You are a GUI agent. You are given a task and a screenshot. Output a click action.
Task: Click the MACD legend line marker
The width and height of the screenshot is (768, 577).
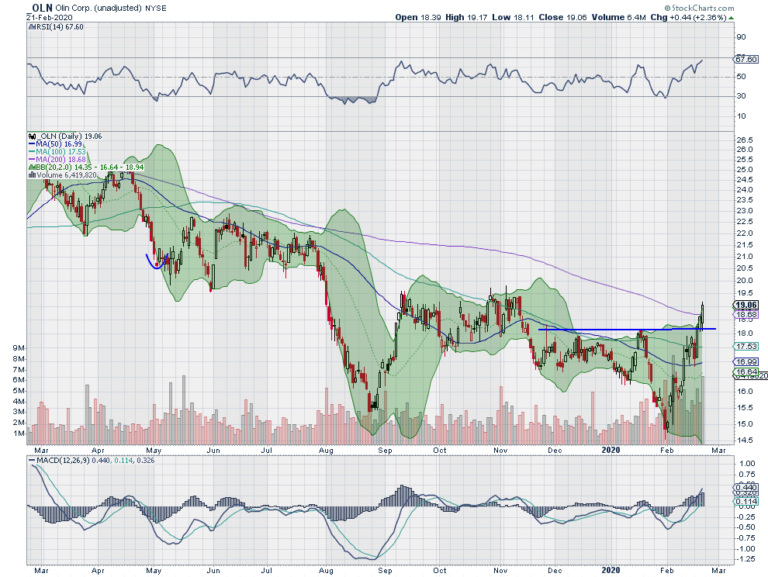tap(32, 460)
